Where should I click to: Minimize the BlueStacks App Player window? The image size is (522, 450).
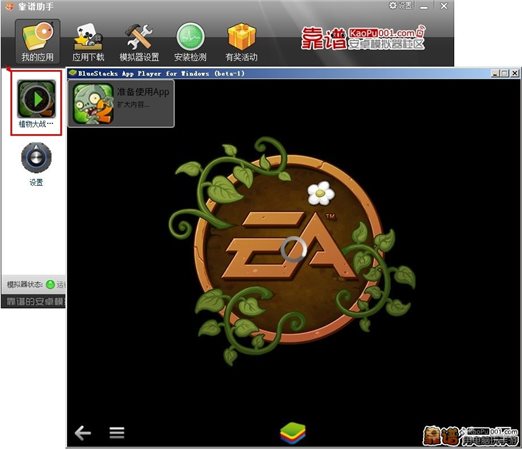pos(495,73)
